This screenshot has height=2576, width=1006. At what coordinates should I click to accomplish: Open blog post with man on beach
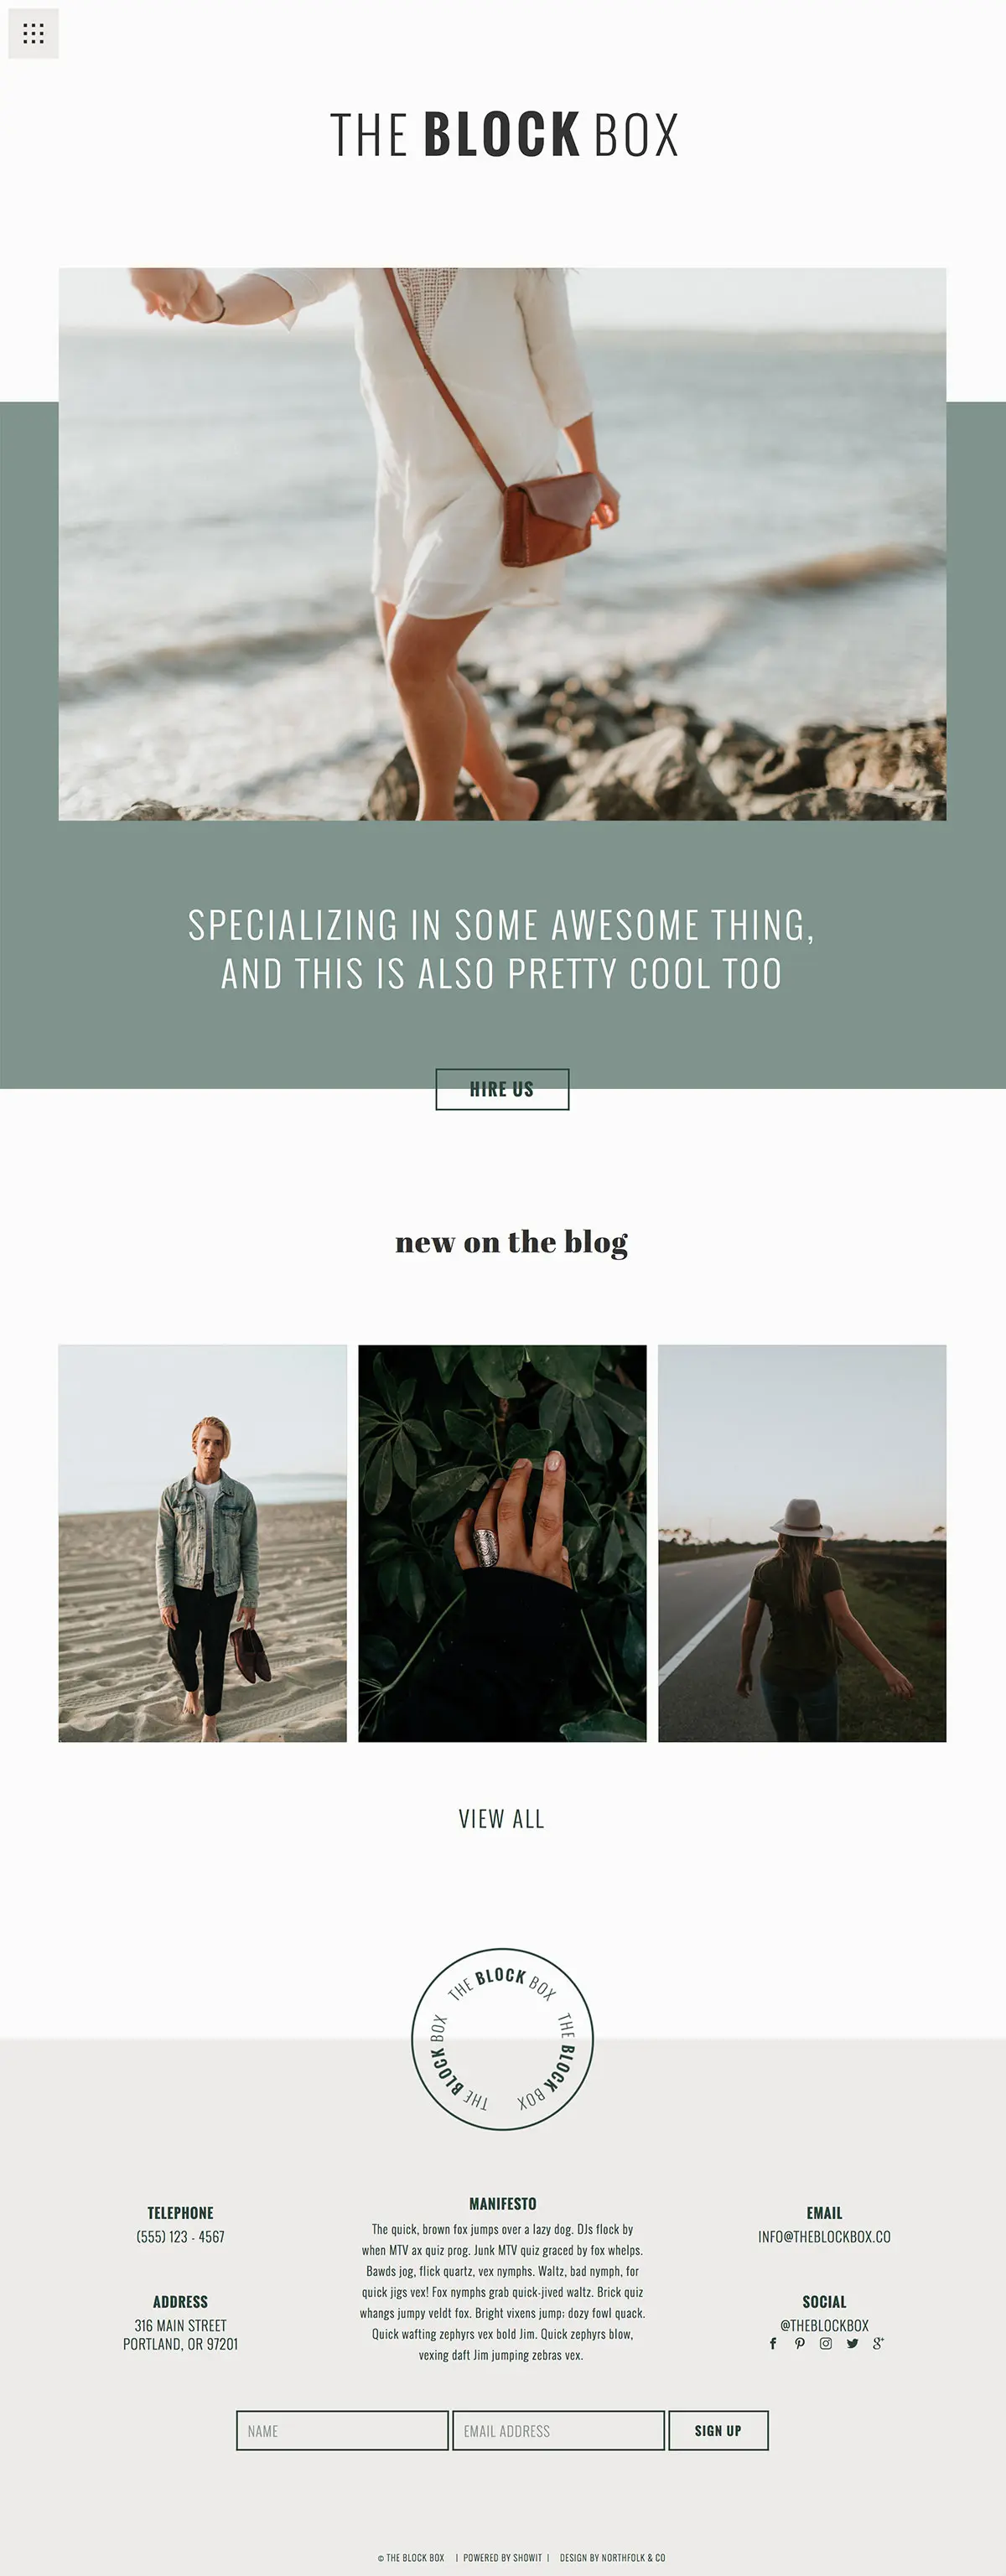click(x=202, y=1543)
